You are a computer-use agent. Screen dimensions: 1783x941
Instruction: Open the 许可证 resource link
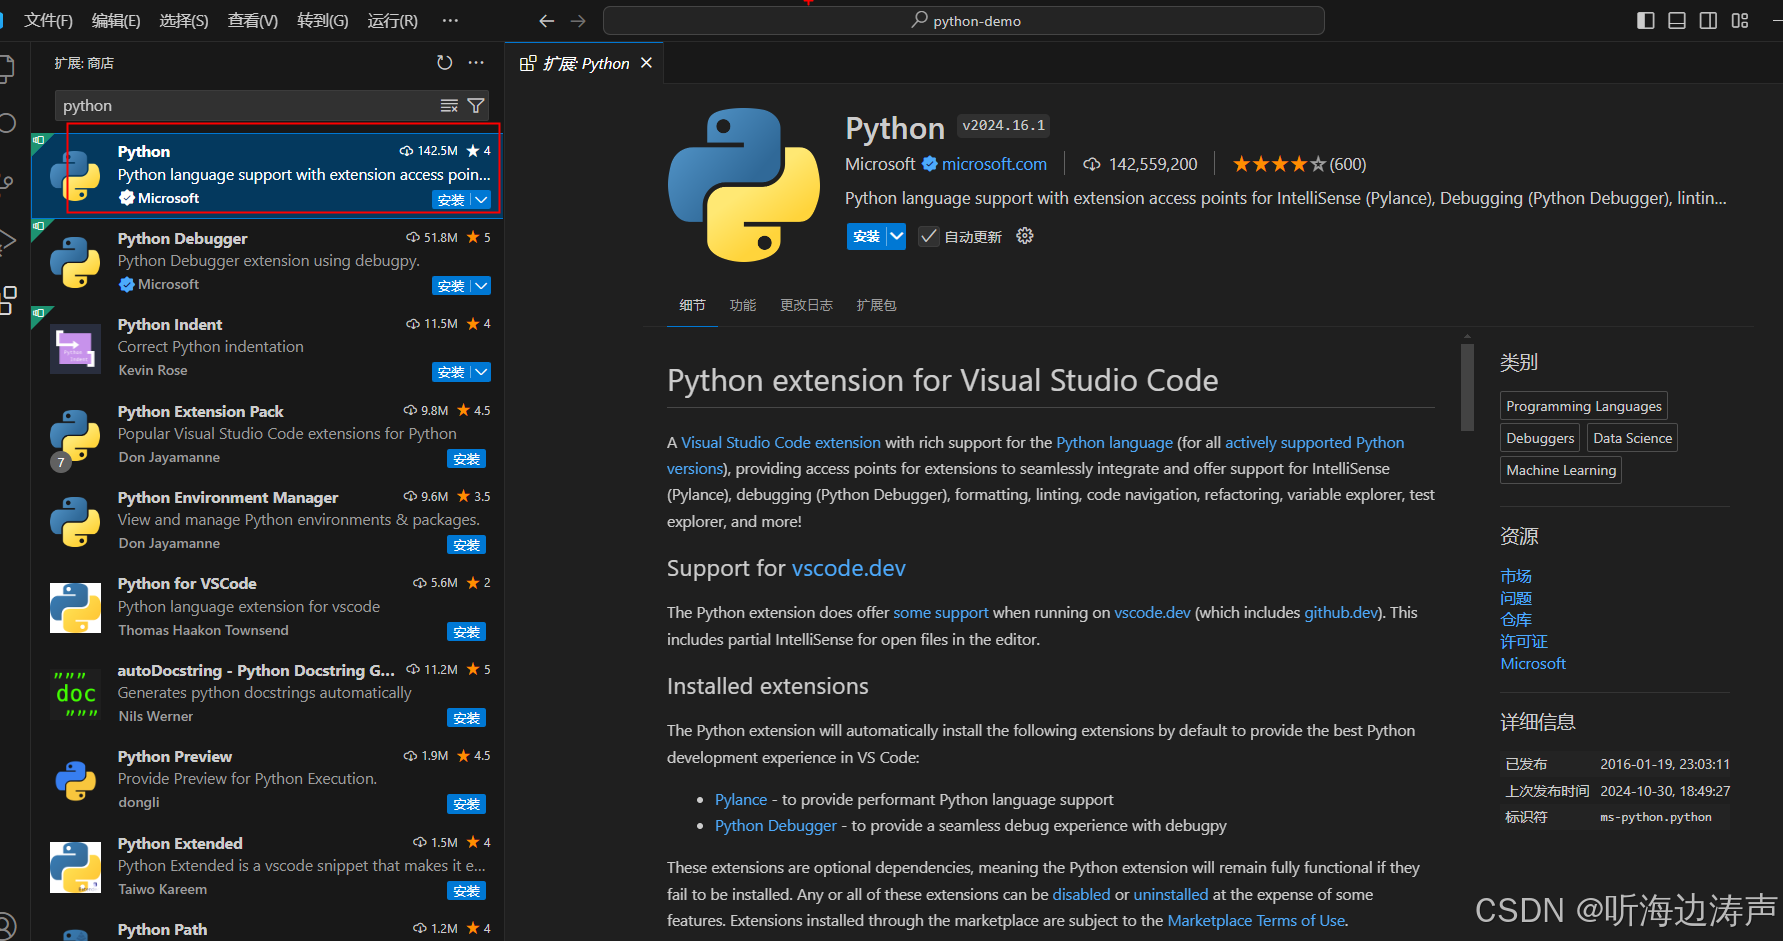pos(1524,641)
